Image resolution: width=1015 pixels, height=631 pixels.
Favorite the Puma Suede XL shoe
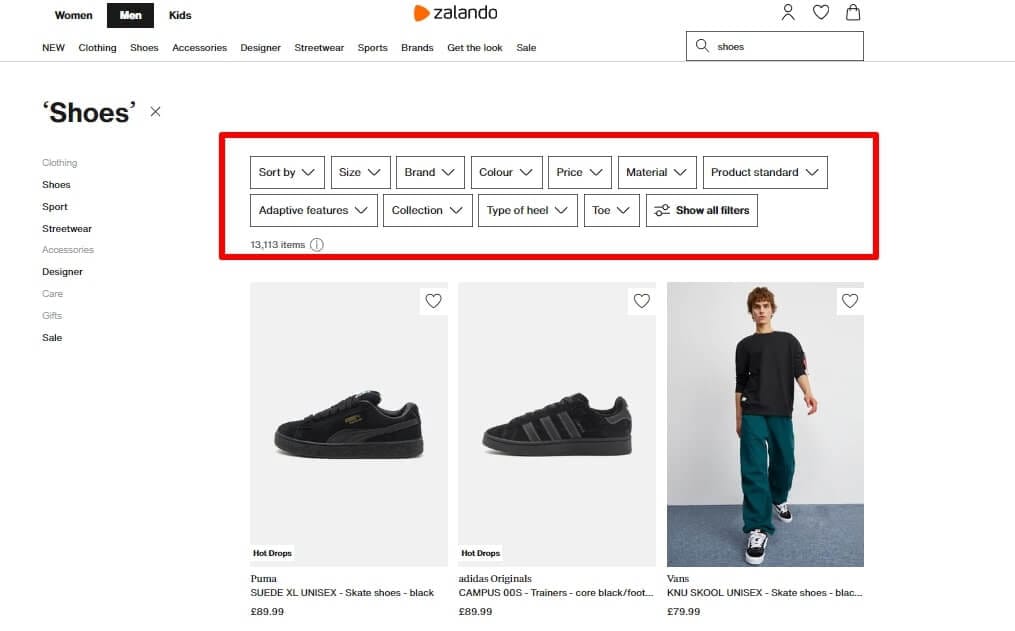point(433,301)
